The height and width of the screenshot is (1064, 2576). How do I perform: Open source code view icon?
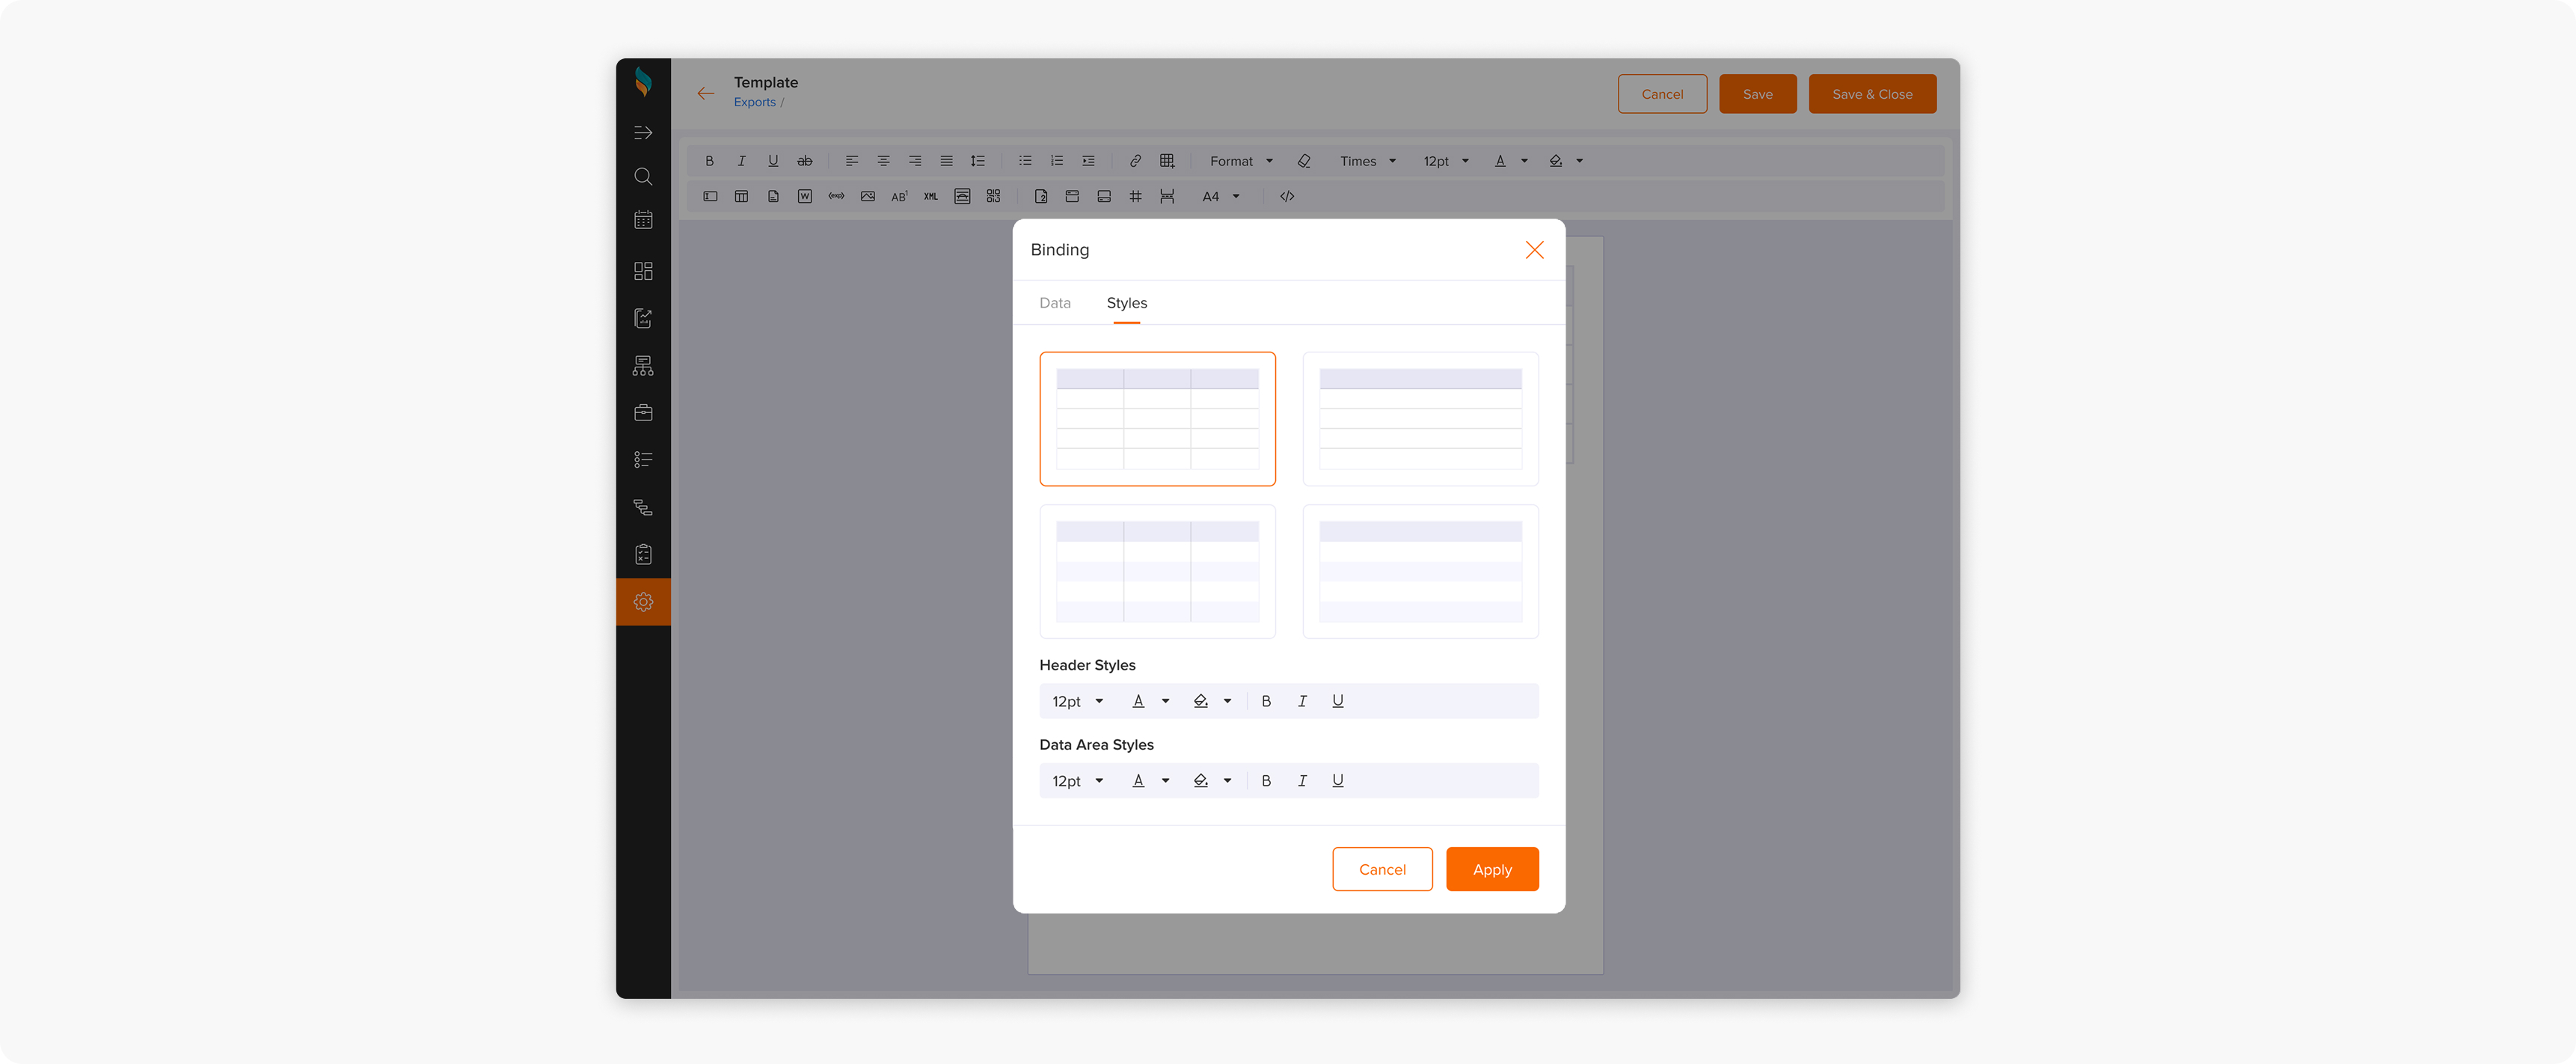(x=1287, y=197)
